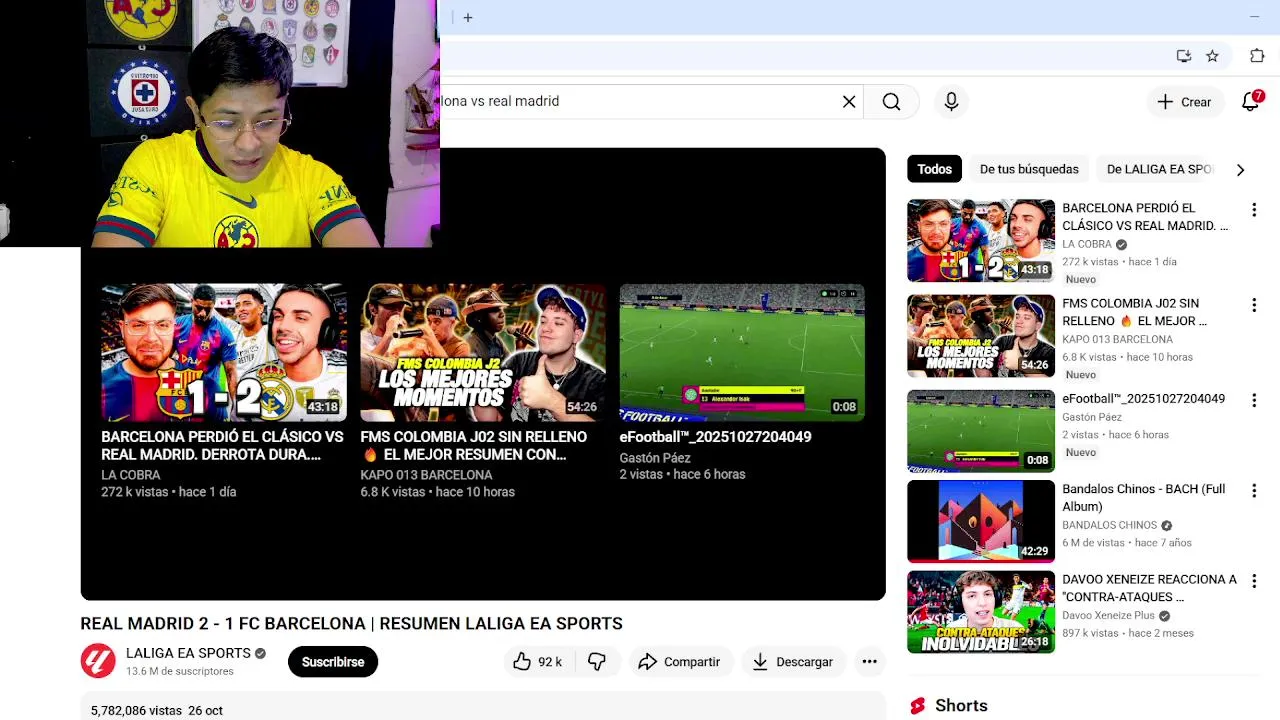Viewport: 1280px width, 720px height.
Task: Go to the endscreen KAPO 013 BARCELONA channel
Action: [426, 475]
